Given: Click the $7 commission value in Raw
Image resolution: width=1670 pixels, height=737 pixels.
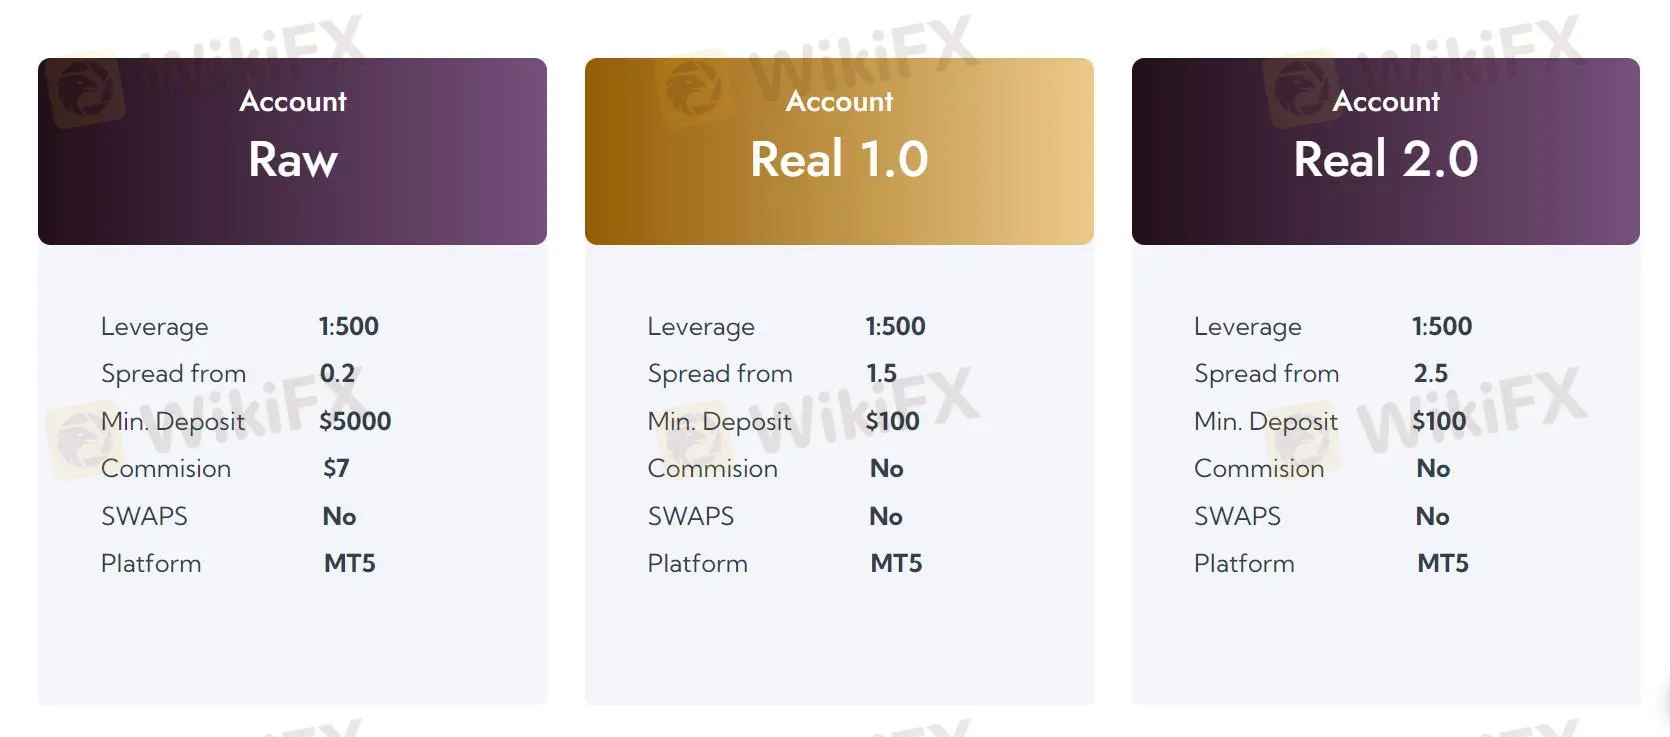Looking at the screenshot, I should [x=336, y=468].
